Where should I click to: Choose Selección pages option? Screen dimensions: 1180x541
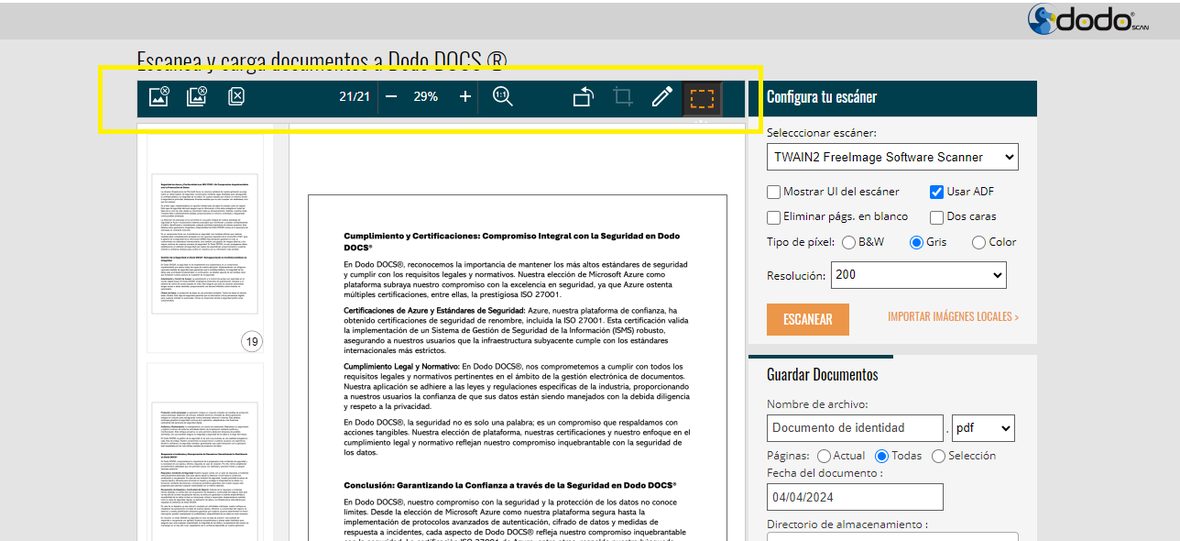938,456
